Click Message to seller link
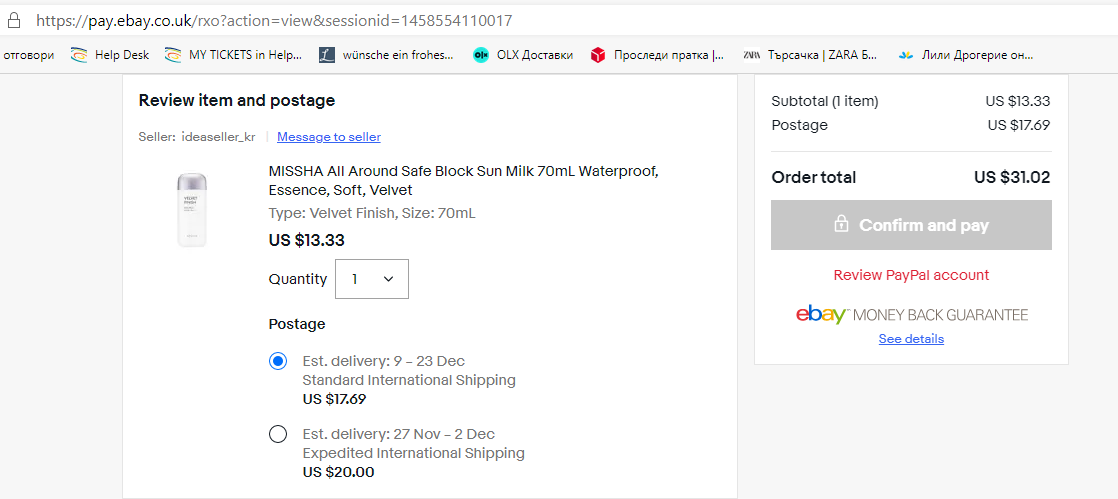This screenshot has width=1118, height=499. click(x=328, y=137)
